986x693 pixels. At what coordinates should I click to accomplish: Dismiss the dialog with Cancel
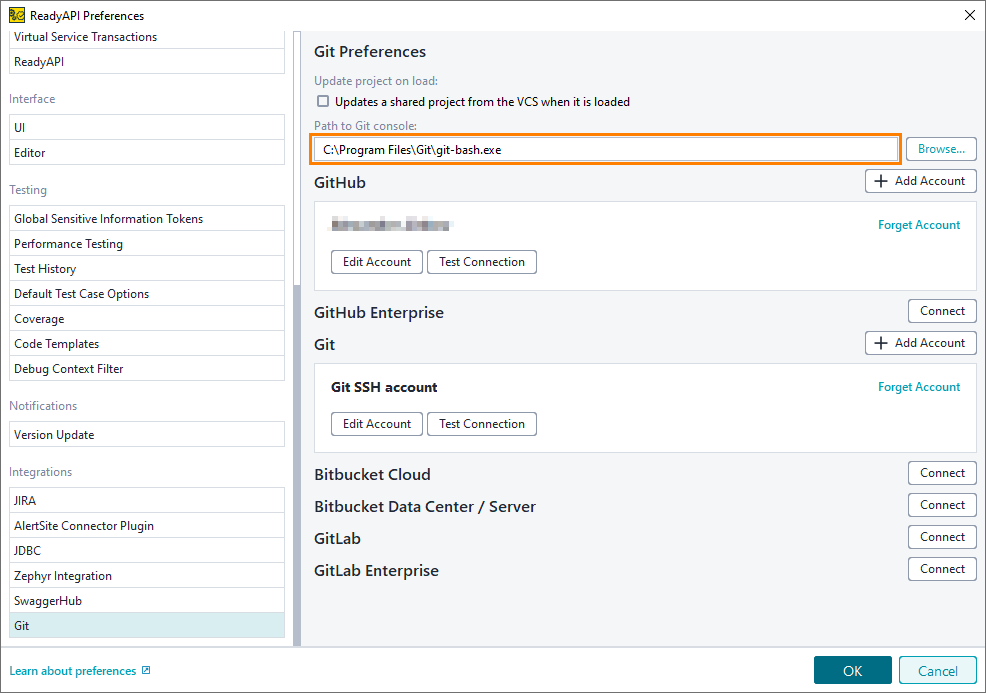(x=937, y=670)
